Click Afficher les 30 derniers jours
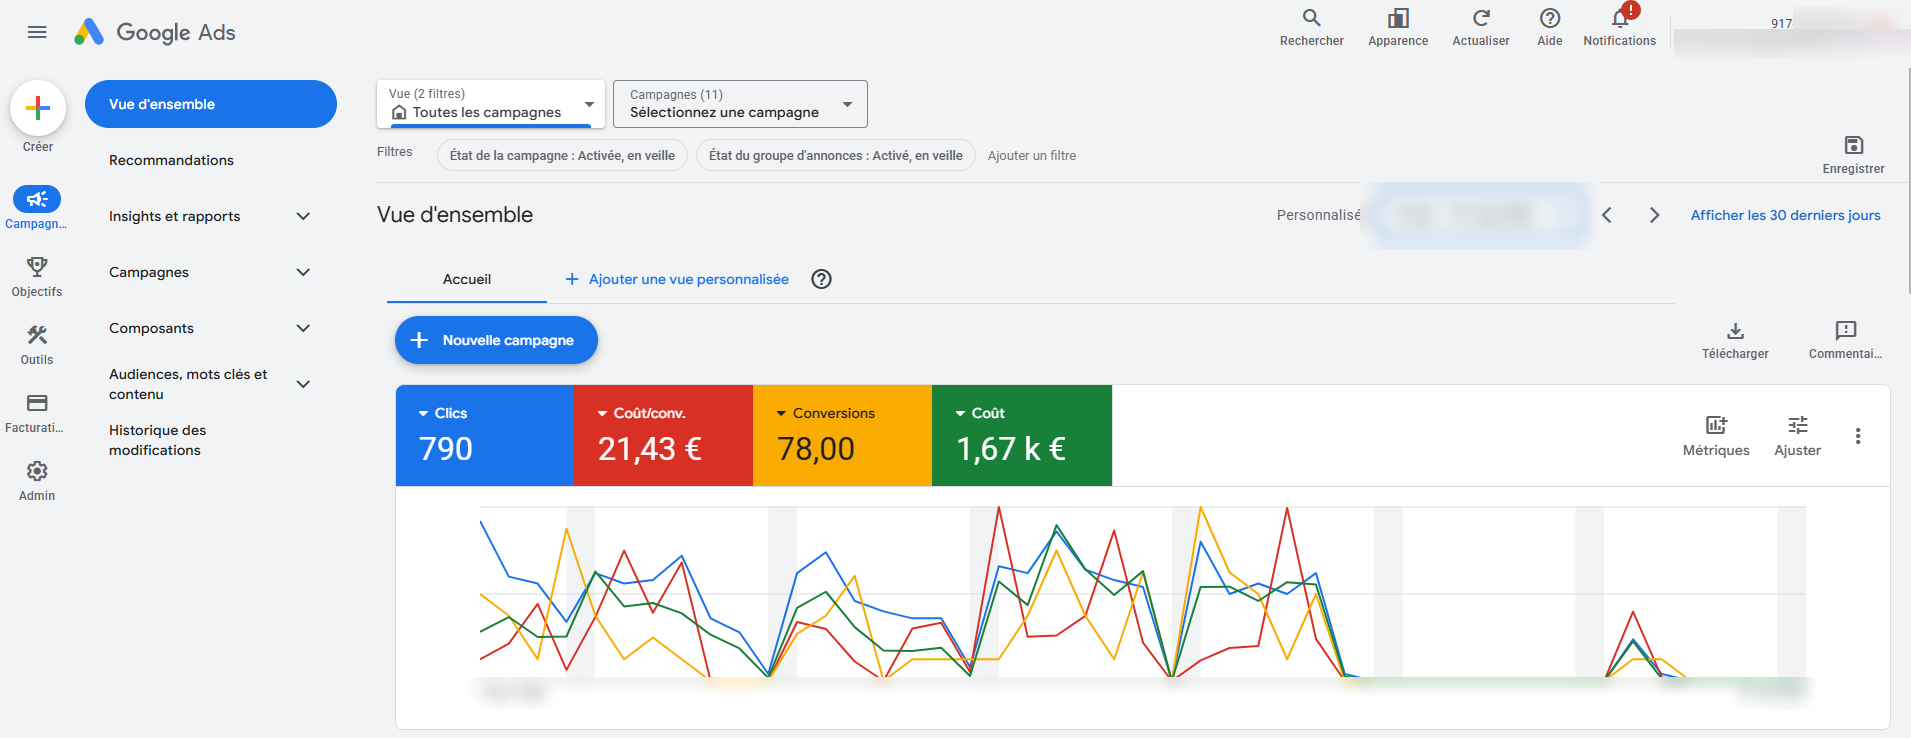 pos(1785,215)
